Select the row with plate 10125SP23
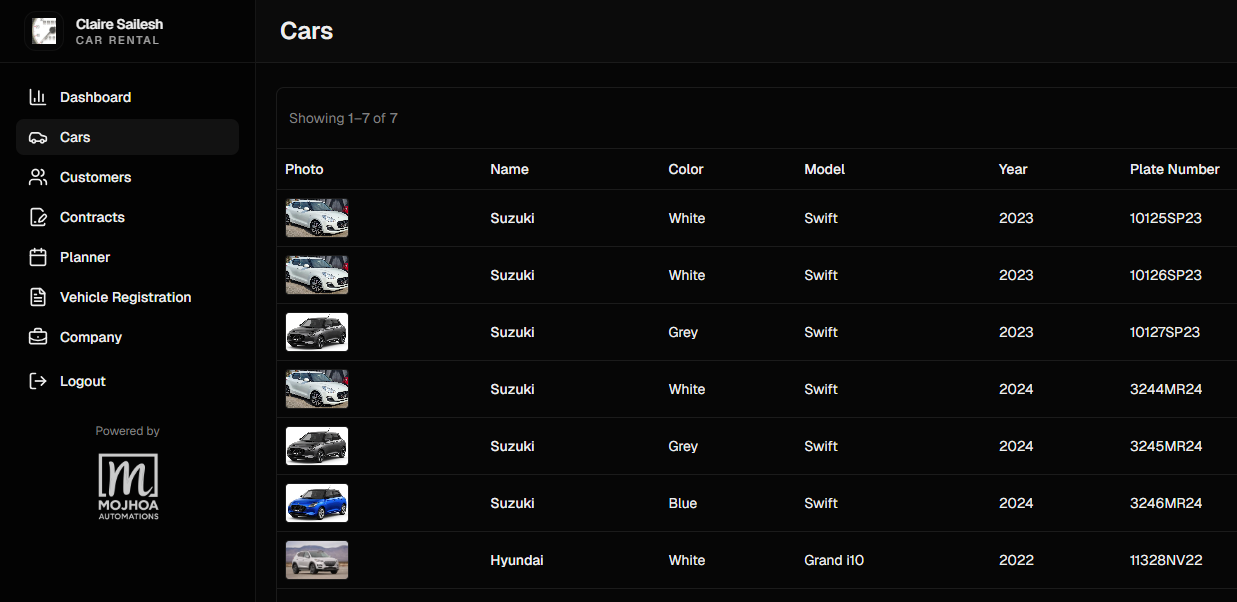1237x602 pixels. click(700, 218)
